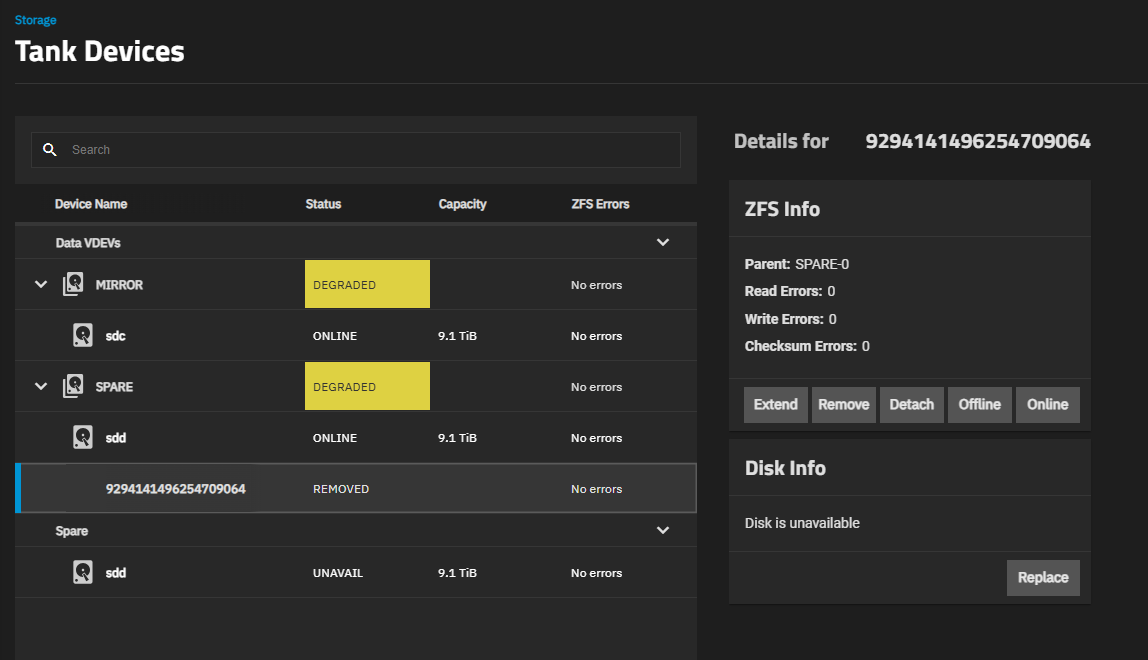Collapse the MIRROR vdev tree node

[x=41, y=285]
